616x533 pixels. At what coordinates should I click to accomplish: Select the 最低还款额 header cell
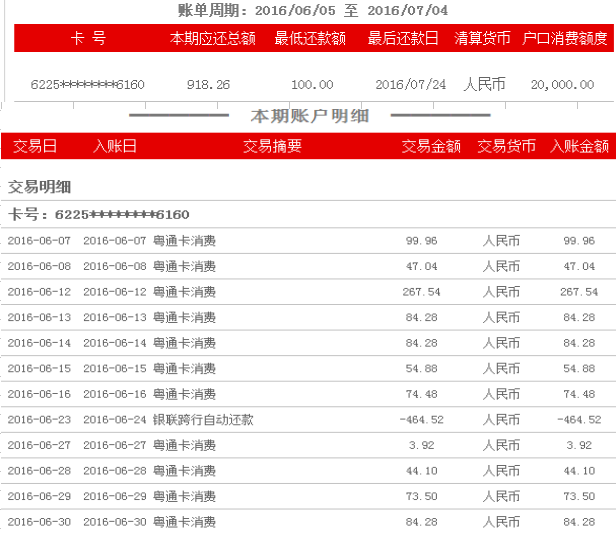click(310, 38)
